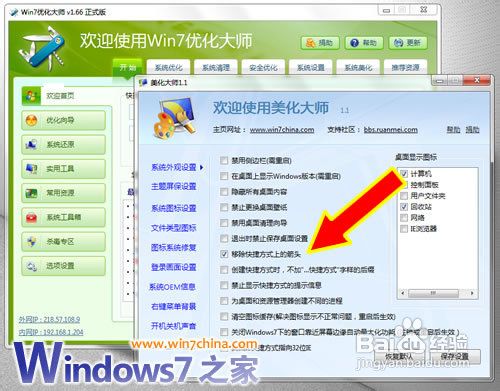Click the 保存设置 button
Viewport: 500px width, 391px height.
point(455,357)
